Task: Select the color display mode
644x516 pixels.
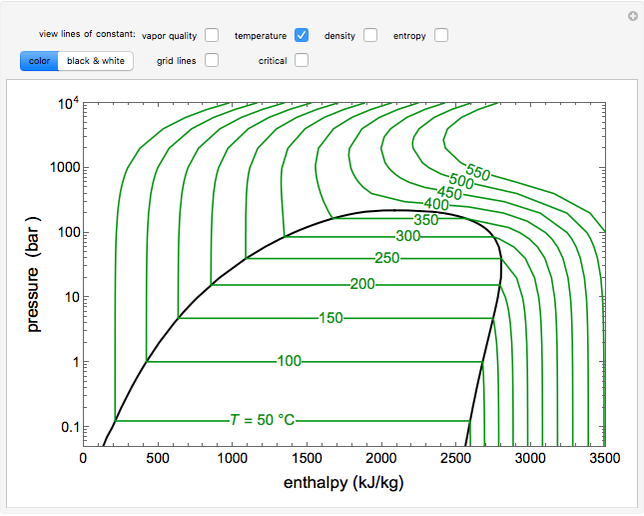Action: [x=39, y=61]
